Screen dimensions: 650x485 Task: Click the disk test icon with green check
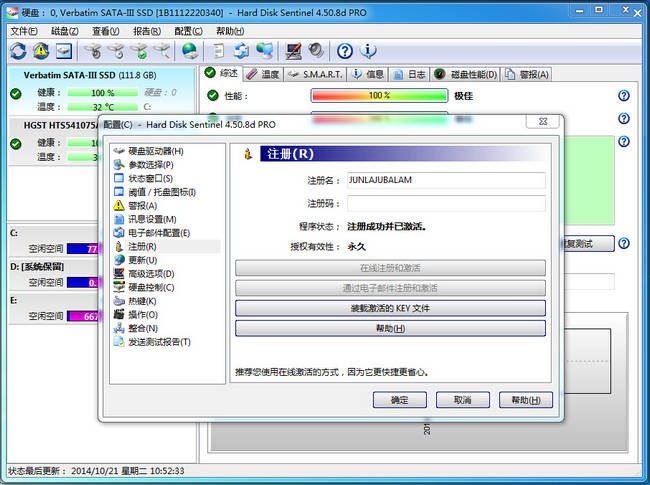[139, 51]
